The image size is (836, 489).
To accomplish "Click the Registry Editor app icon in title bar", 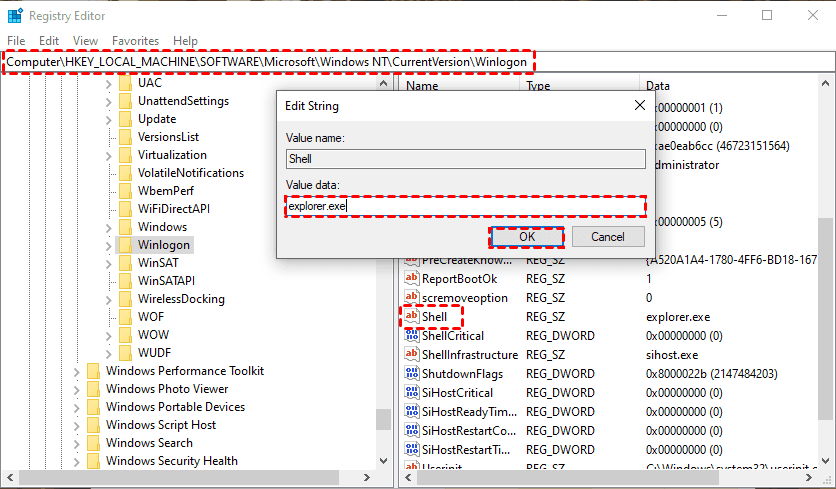I will point(15,15).
